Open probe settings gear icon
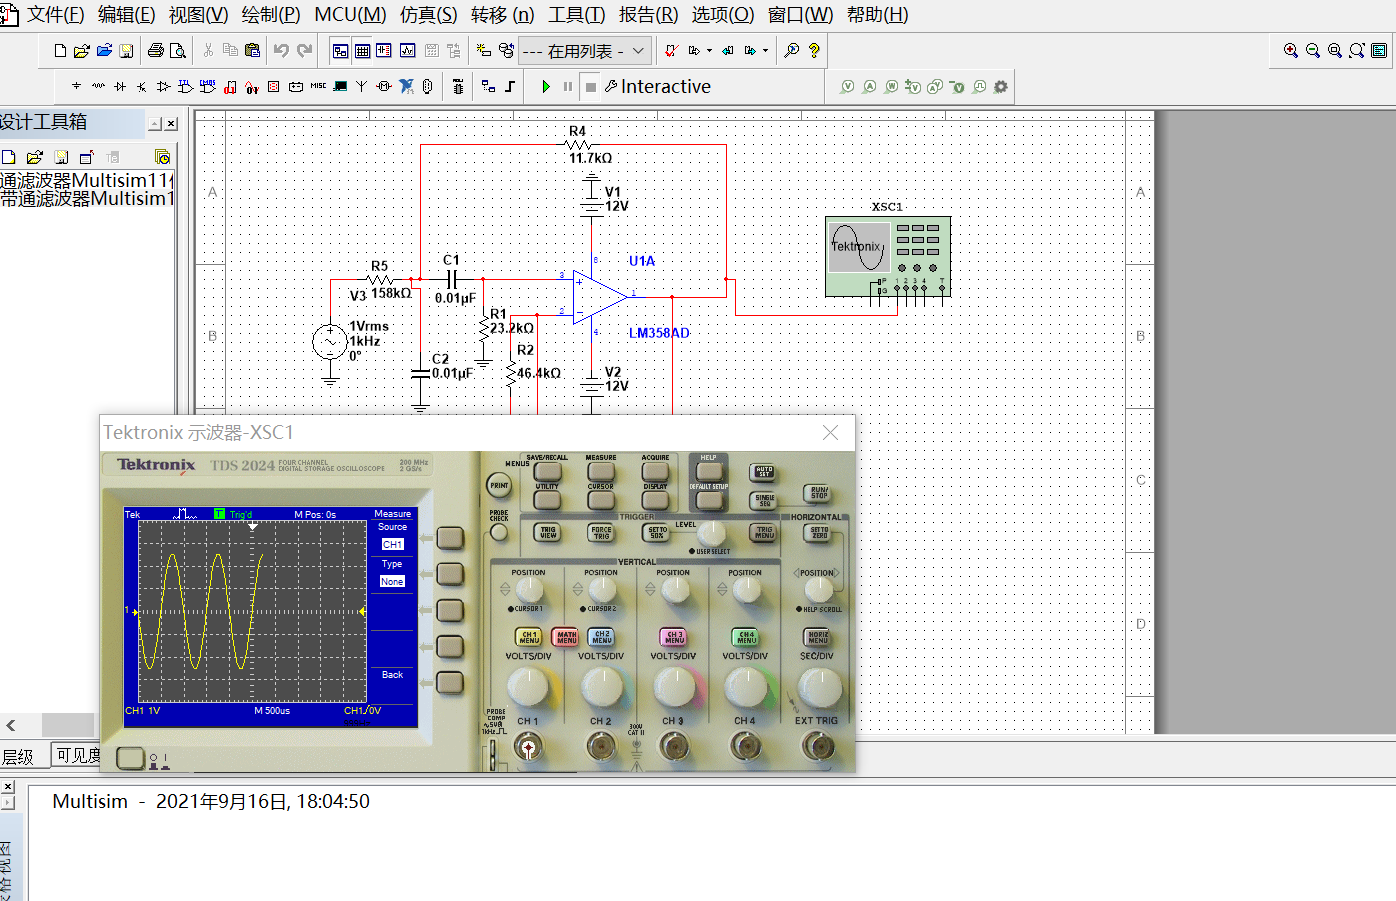 click(1001, 87)
